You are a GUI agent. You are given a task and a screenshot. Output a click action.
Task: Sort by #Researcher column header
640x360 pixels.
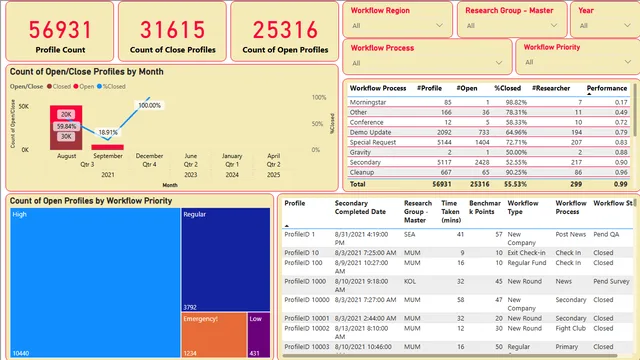coord(551,88)
